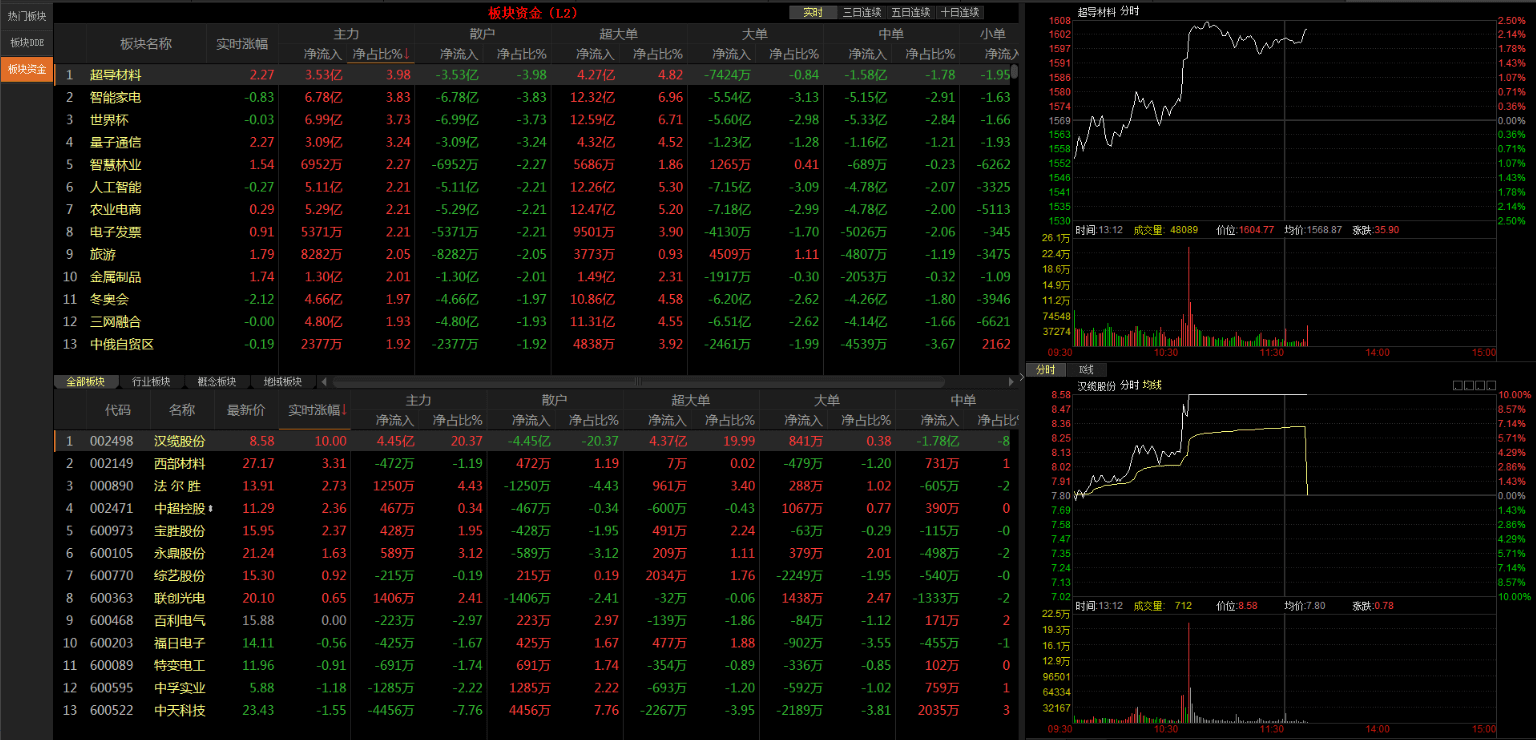Viewport: 1536px width, 740px height.
Task: Click stock code 600105
Action: pos(111,553)
